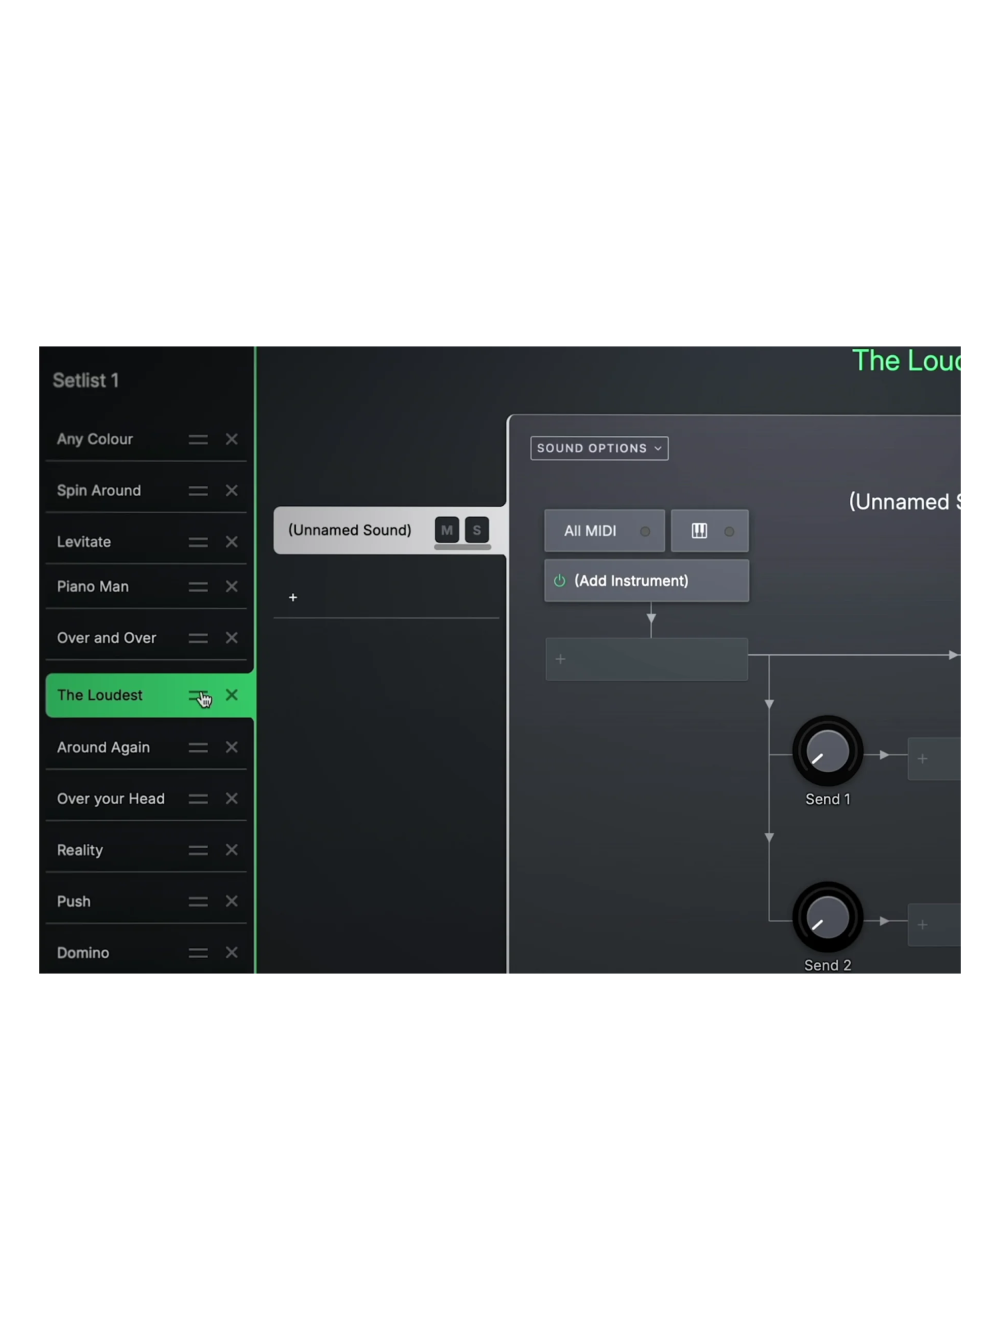Image resolution: width=1000 pixels, height=1320 pixels.
Task: Click the (Add Instrument) button
Action: [x=645, y=580]
